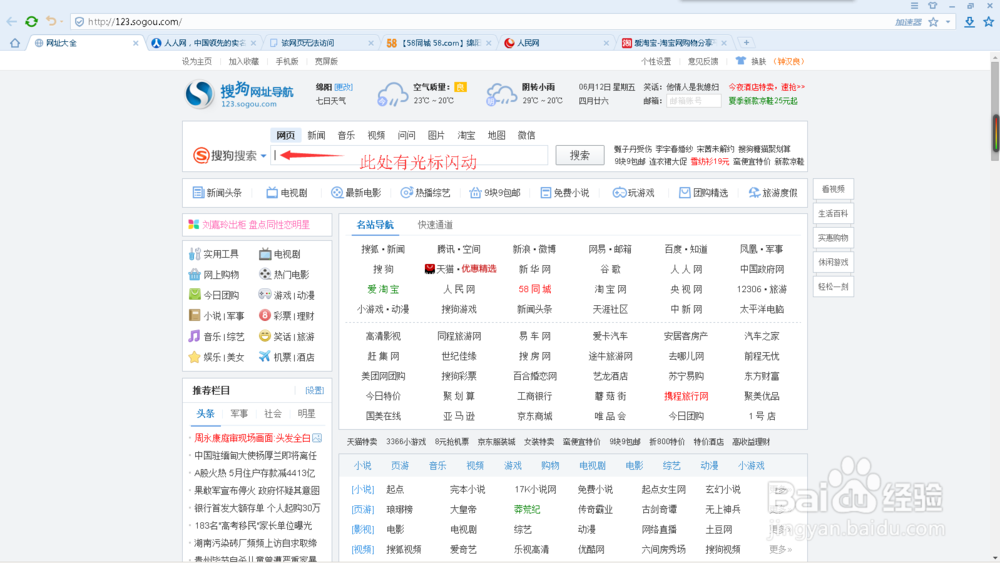The height and width of the screenshot is (563, 1000).
Task: Expand 更多 in the 视频 row
Action: (x=780, y=549)
